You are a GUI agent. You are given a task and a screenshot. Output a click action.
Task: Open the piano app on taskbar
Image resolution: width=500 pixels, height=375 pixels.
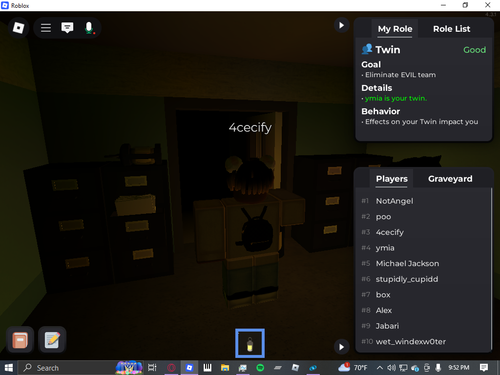(x=207, y=368)
